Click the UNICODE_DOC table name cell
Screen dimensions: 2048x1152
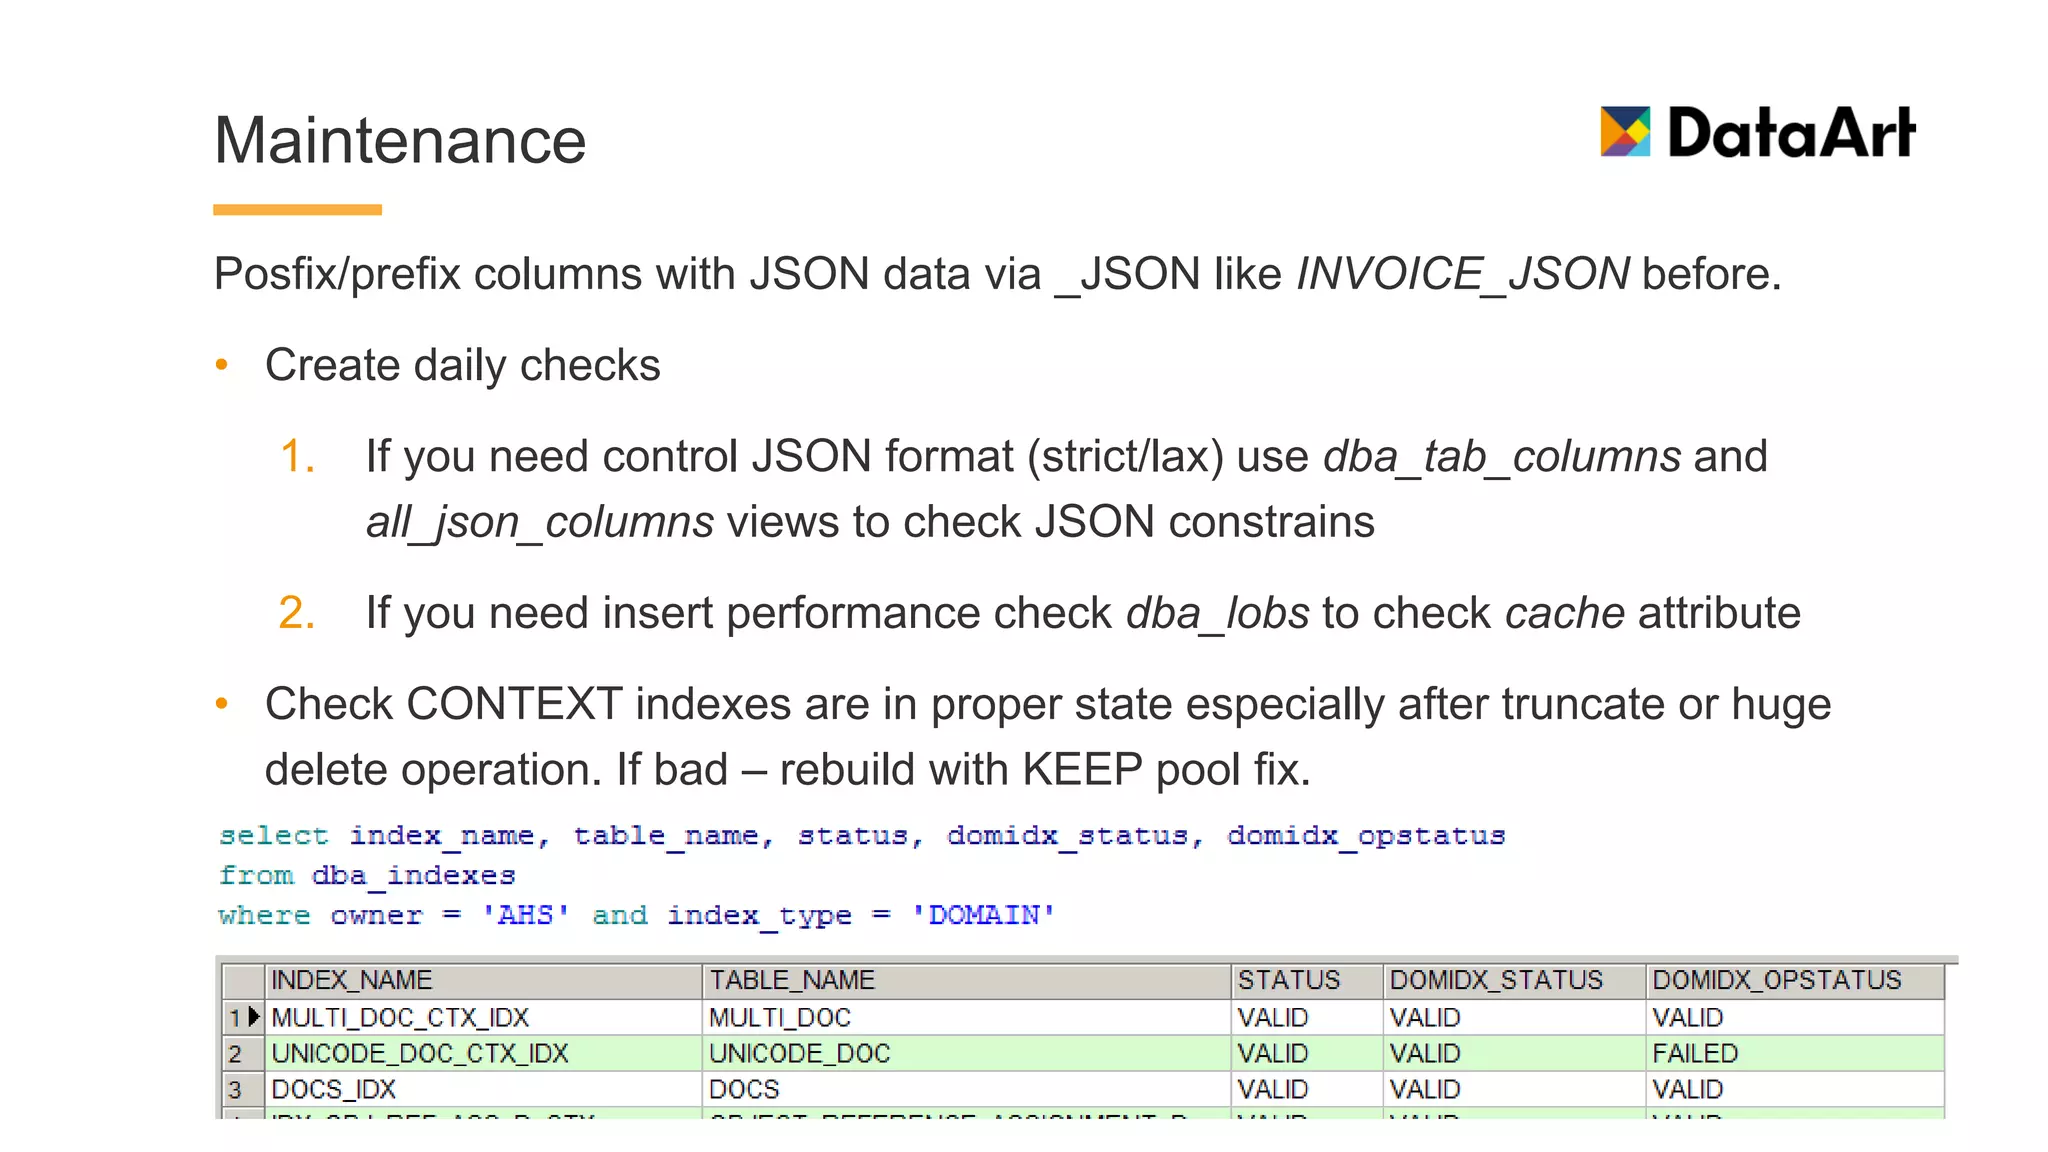tap(967, 1053)
